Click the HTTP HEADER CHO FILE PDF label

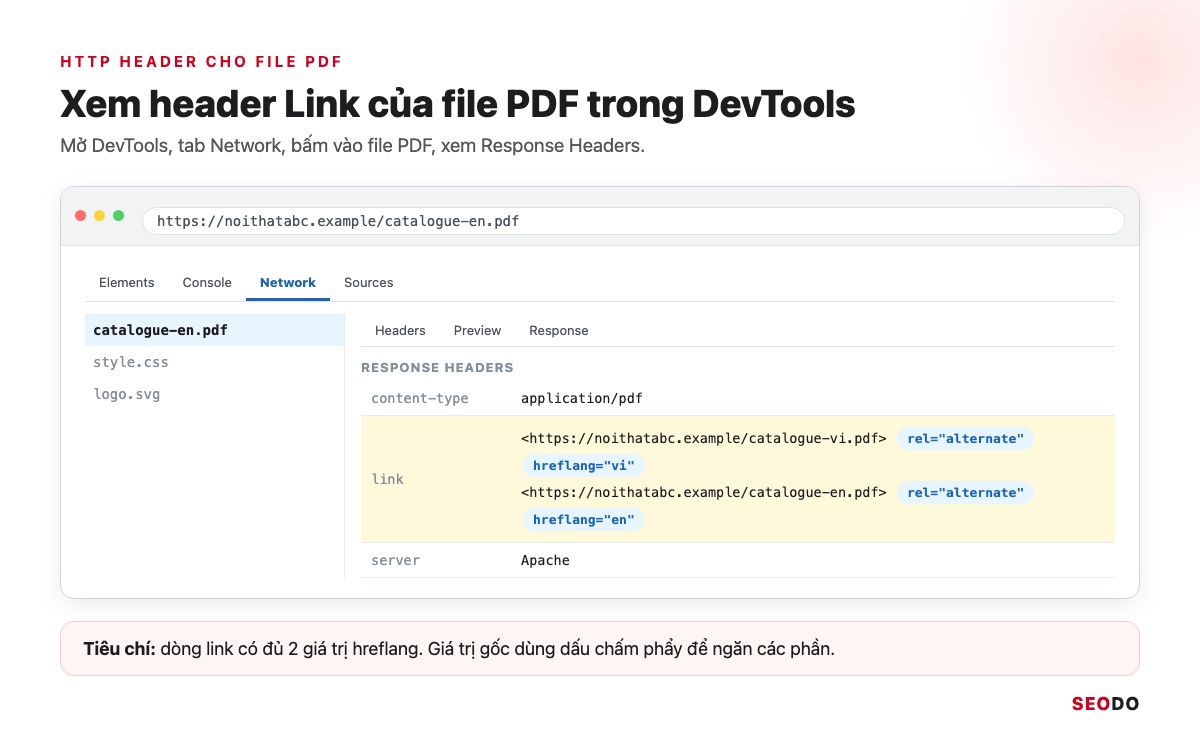click(201, 61)
